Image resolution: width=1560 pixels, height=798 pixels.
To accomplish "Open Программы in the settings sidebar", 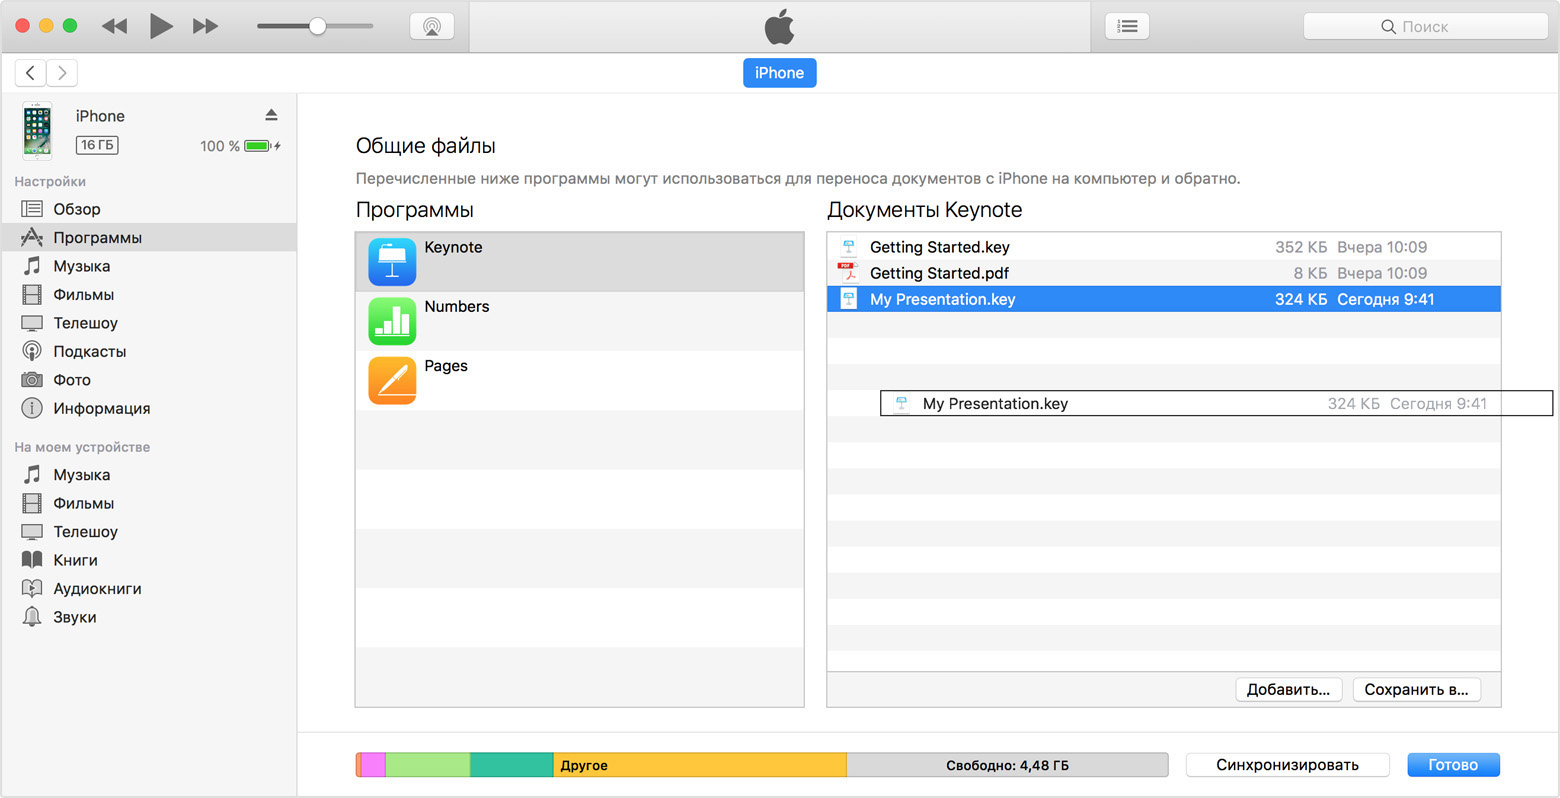I will 149,238.
